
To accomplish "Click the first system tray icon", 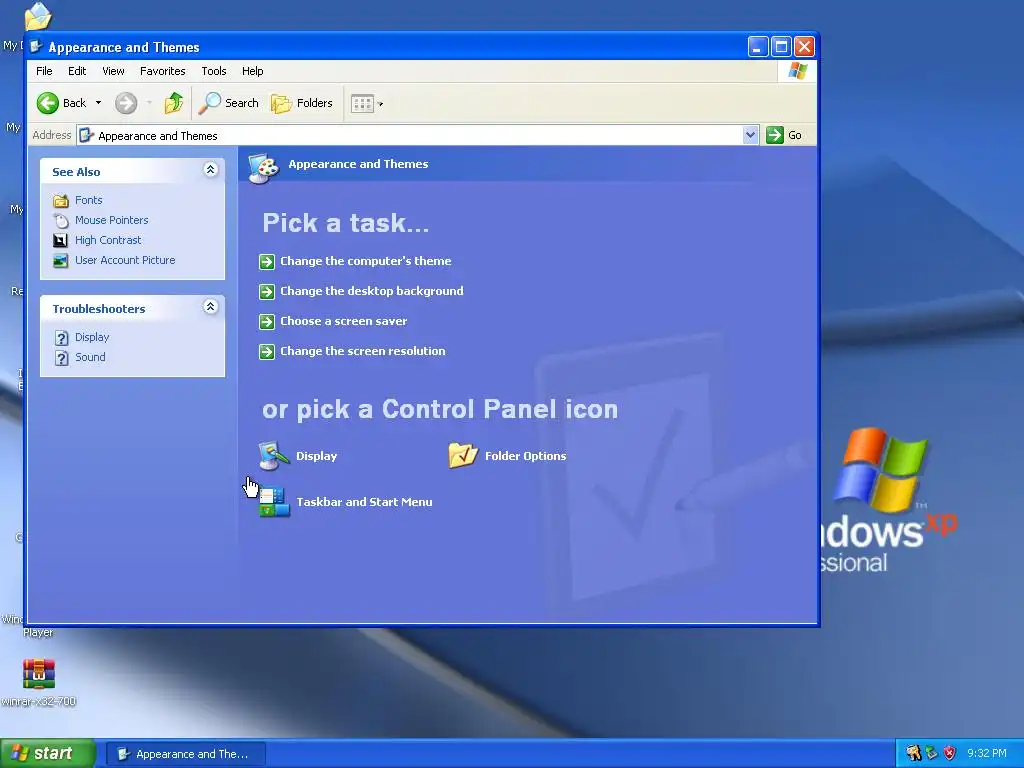I will [913, 753].
